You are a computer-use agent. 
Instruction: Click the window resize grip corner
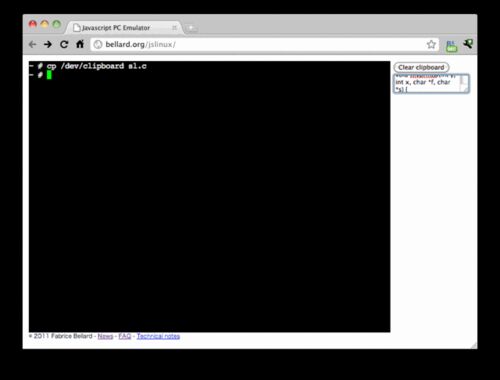click(x=474, y=346)
